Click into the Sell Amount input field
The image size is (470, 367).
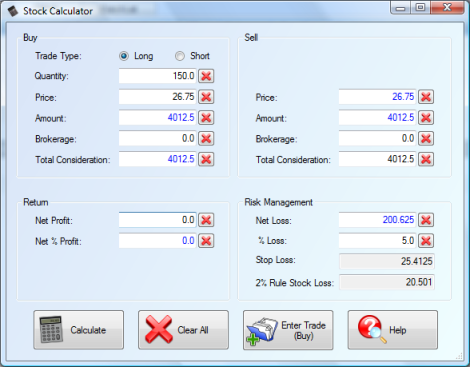(378, 118)
